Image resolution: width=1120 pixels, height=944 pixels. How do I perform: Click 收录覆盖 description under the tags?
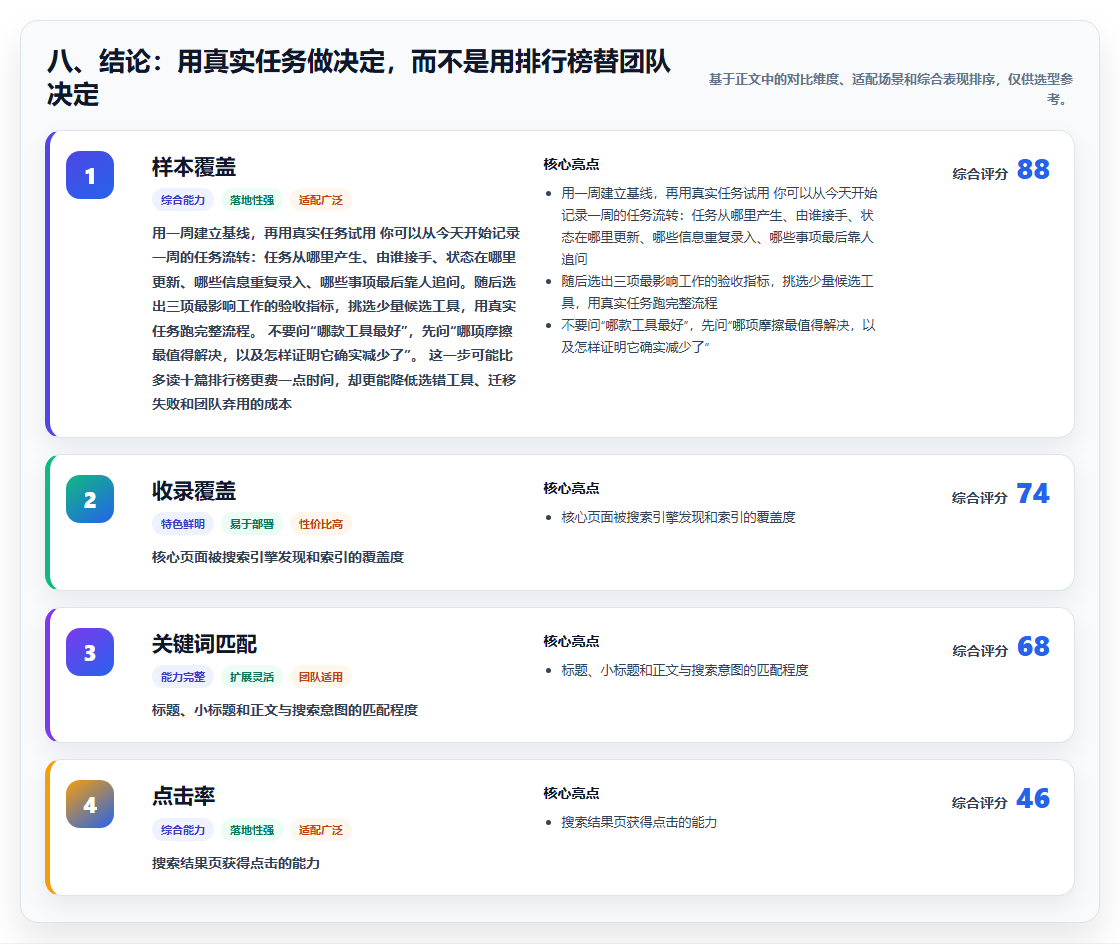coord(278,557)
